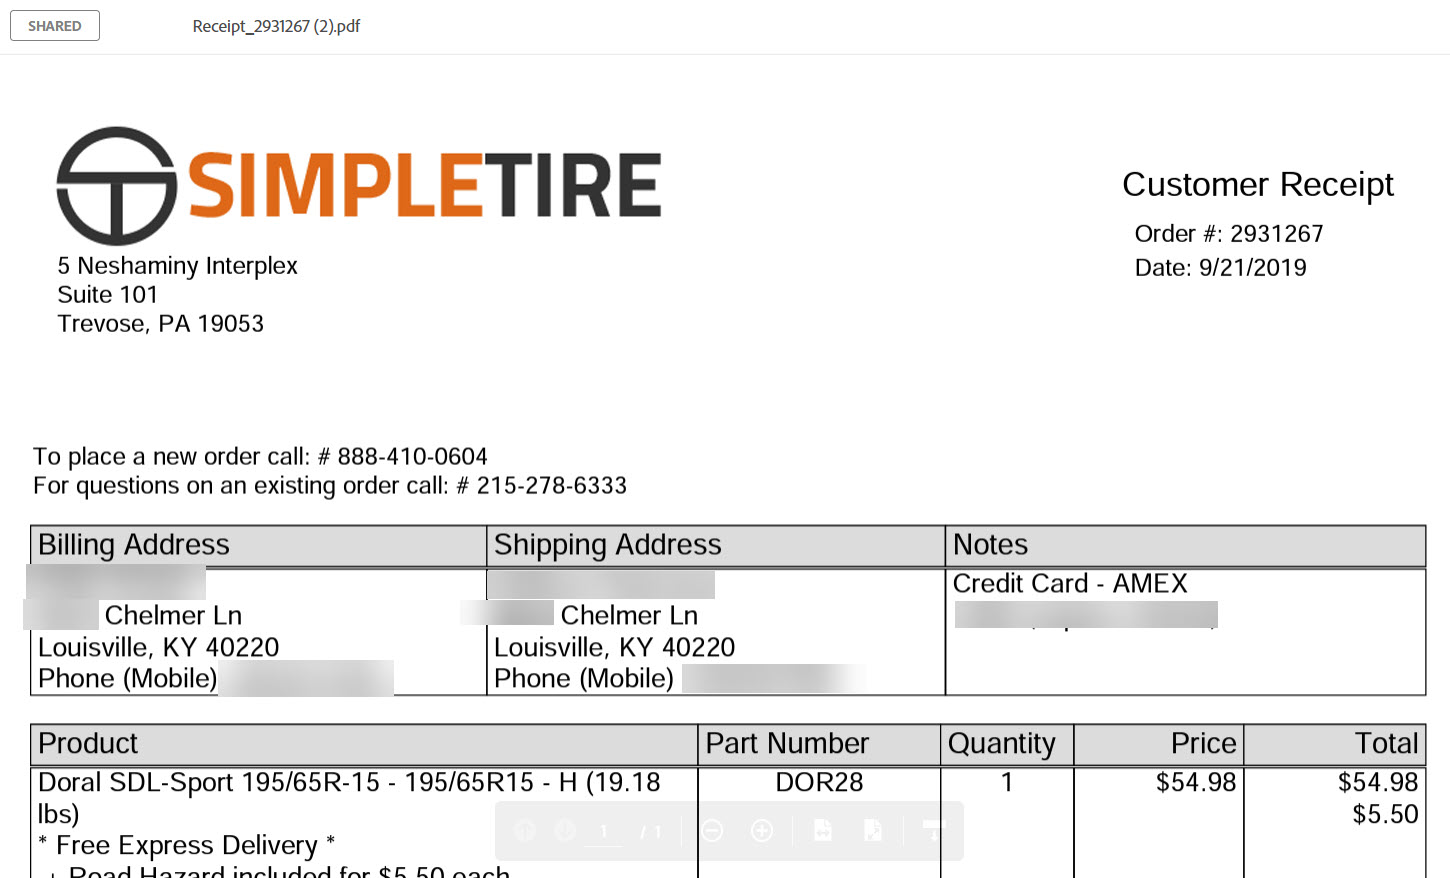Image resolution: width=1450 pixels, height=878 pixels.
Task: Click the Notes column header
Action: click(x=990, y=545)
